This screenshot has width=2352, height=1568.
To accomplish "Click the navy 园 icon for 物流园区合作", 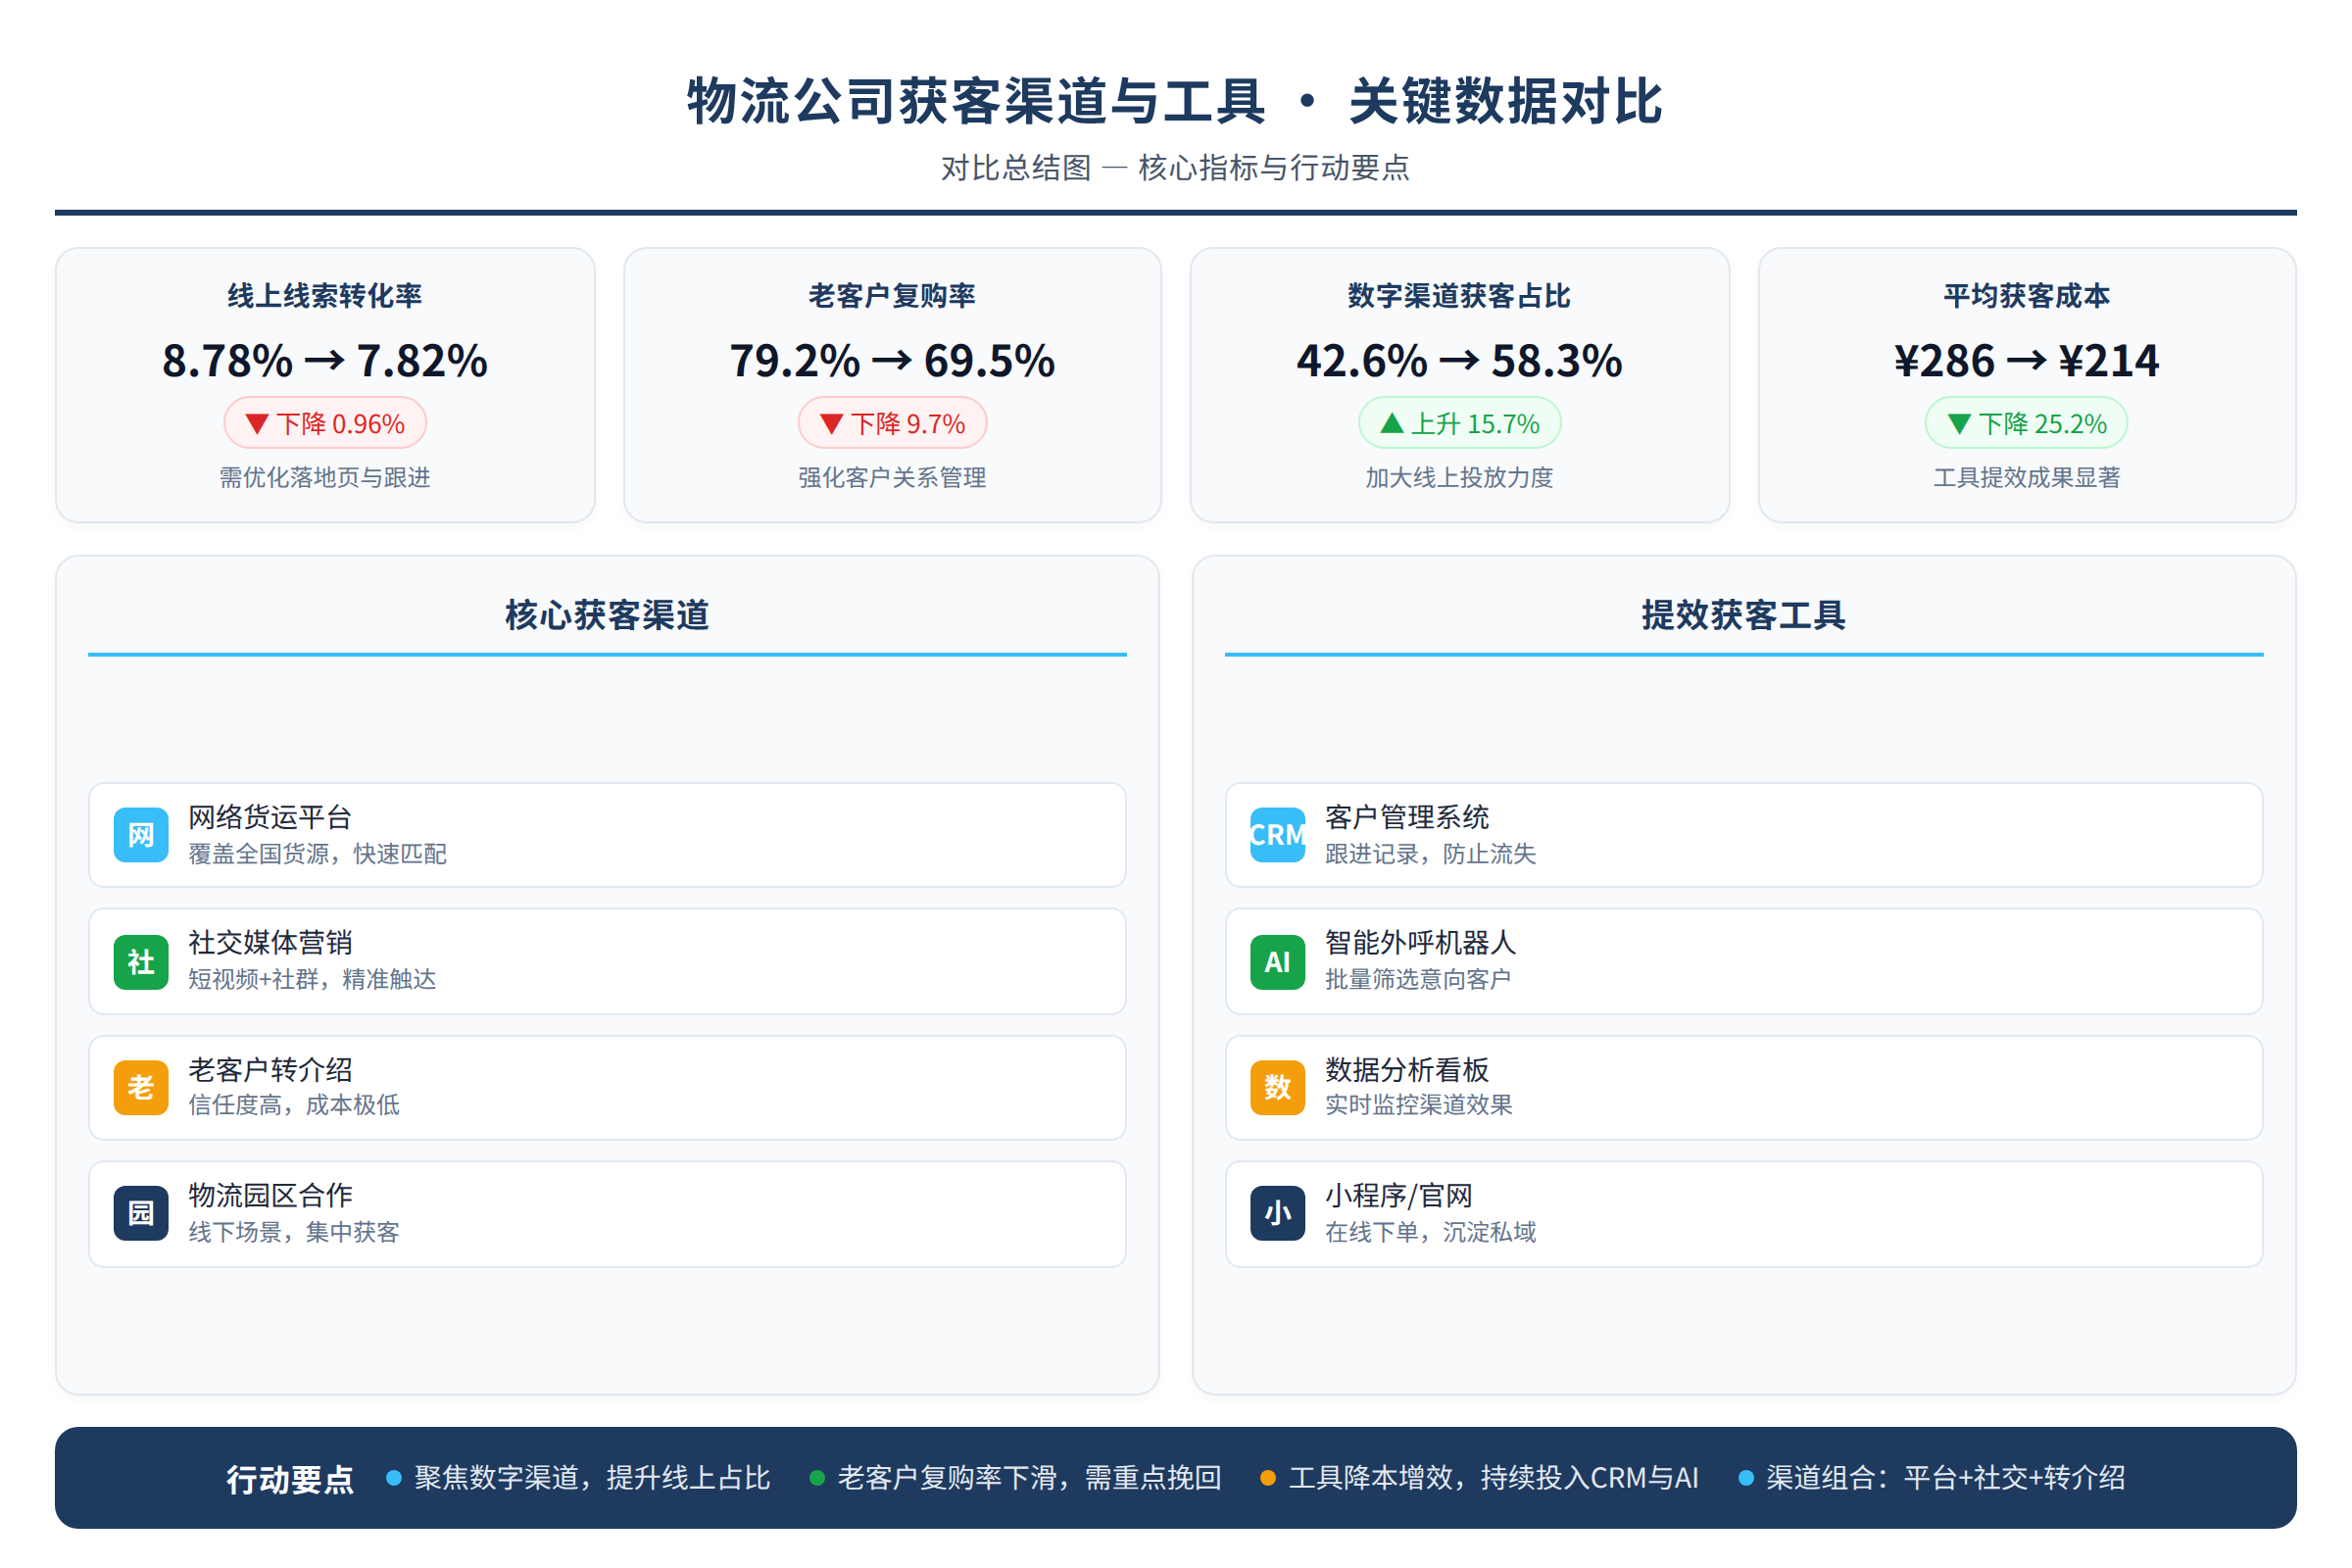I will tap(141, 1213).
